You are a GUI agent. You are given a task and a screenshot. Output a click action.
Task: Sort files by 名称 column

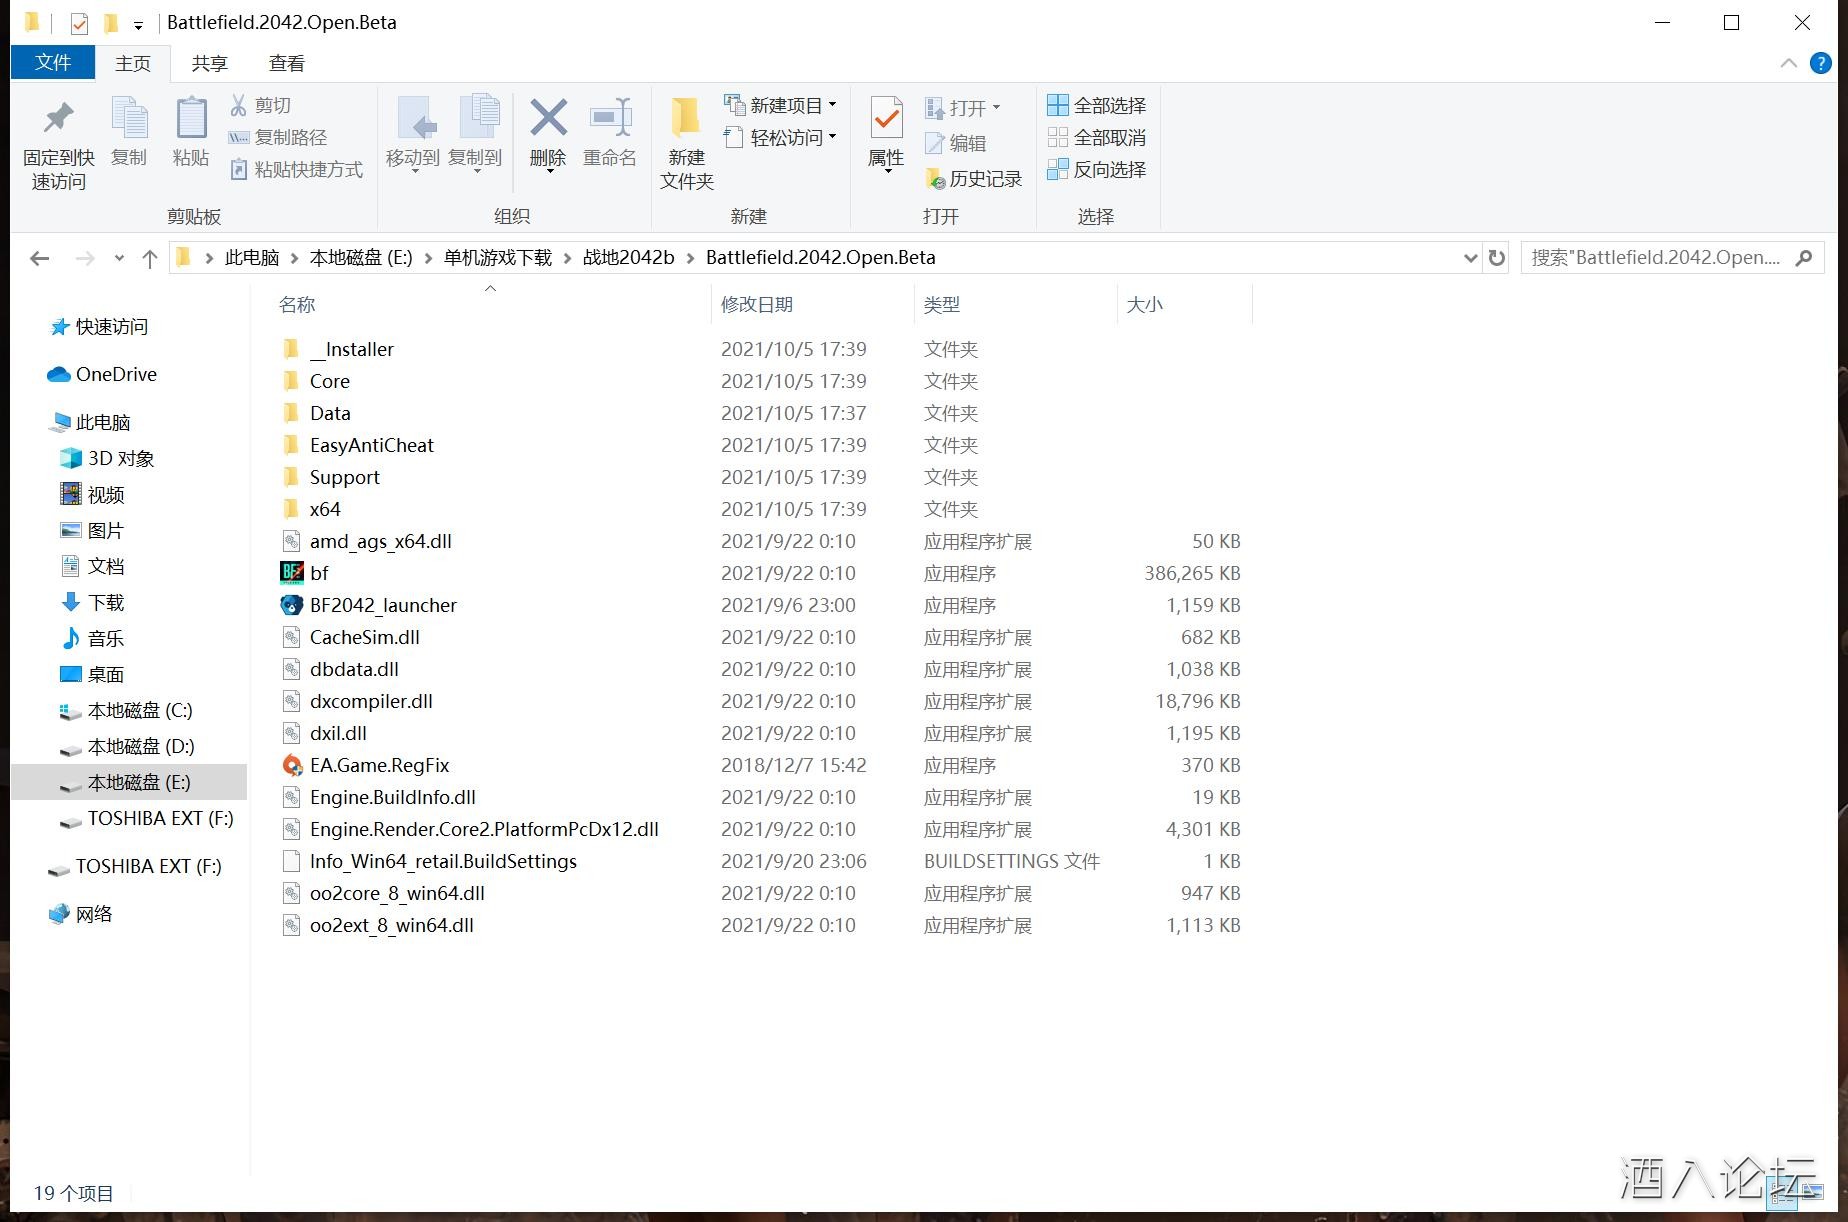[x=297, y=304]
